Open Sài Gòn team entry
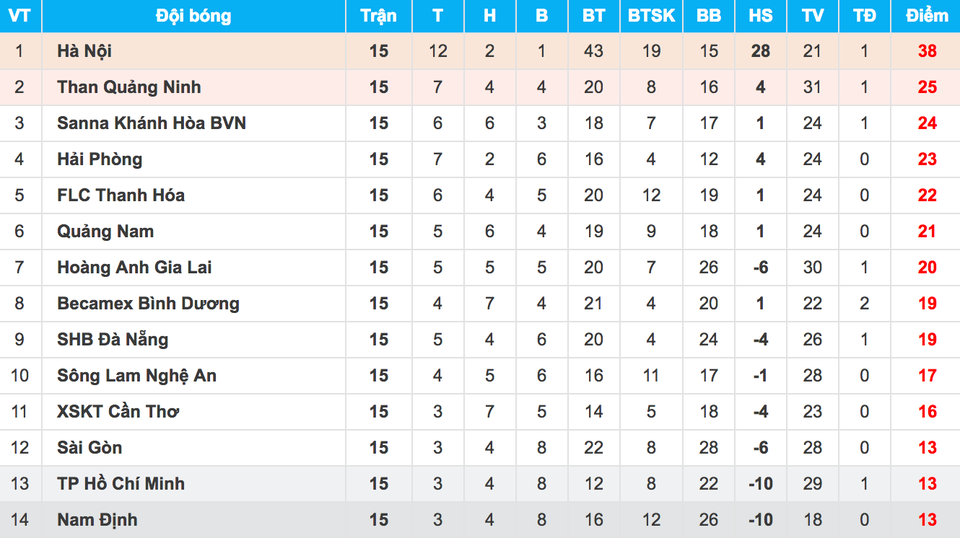 (x=89, y=447)
